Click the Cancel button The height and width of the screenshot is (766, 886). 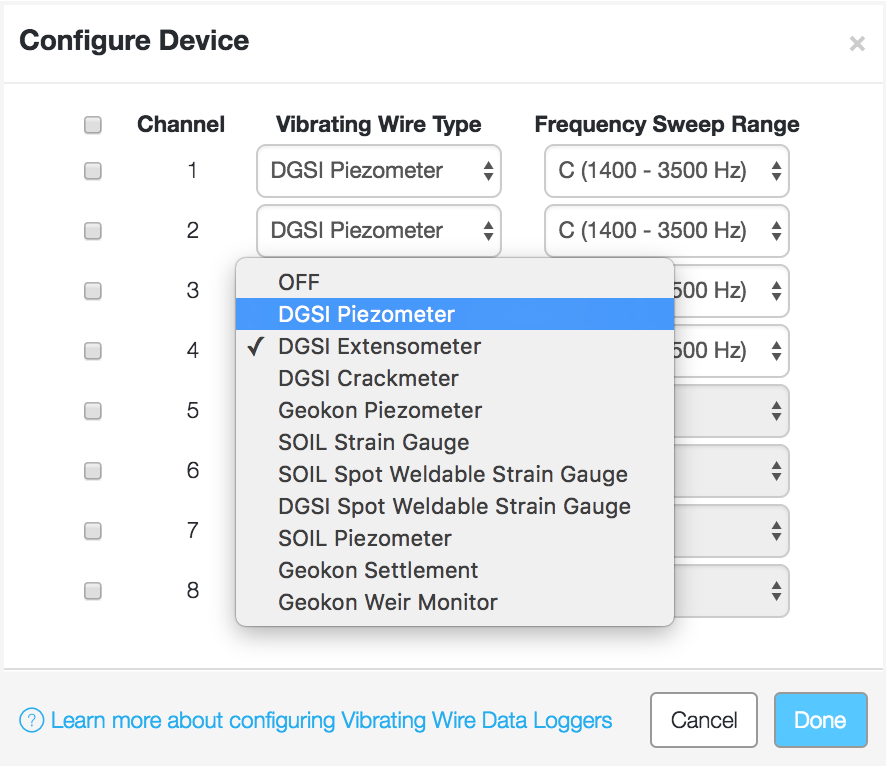click(x=703, y=720)
